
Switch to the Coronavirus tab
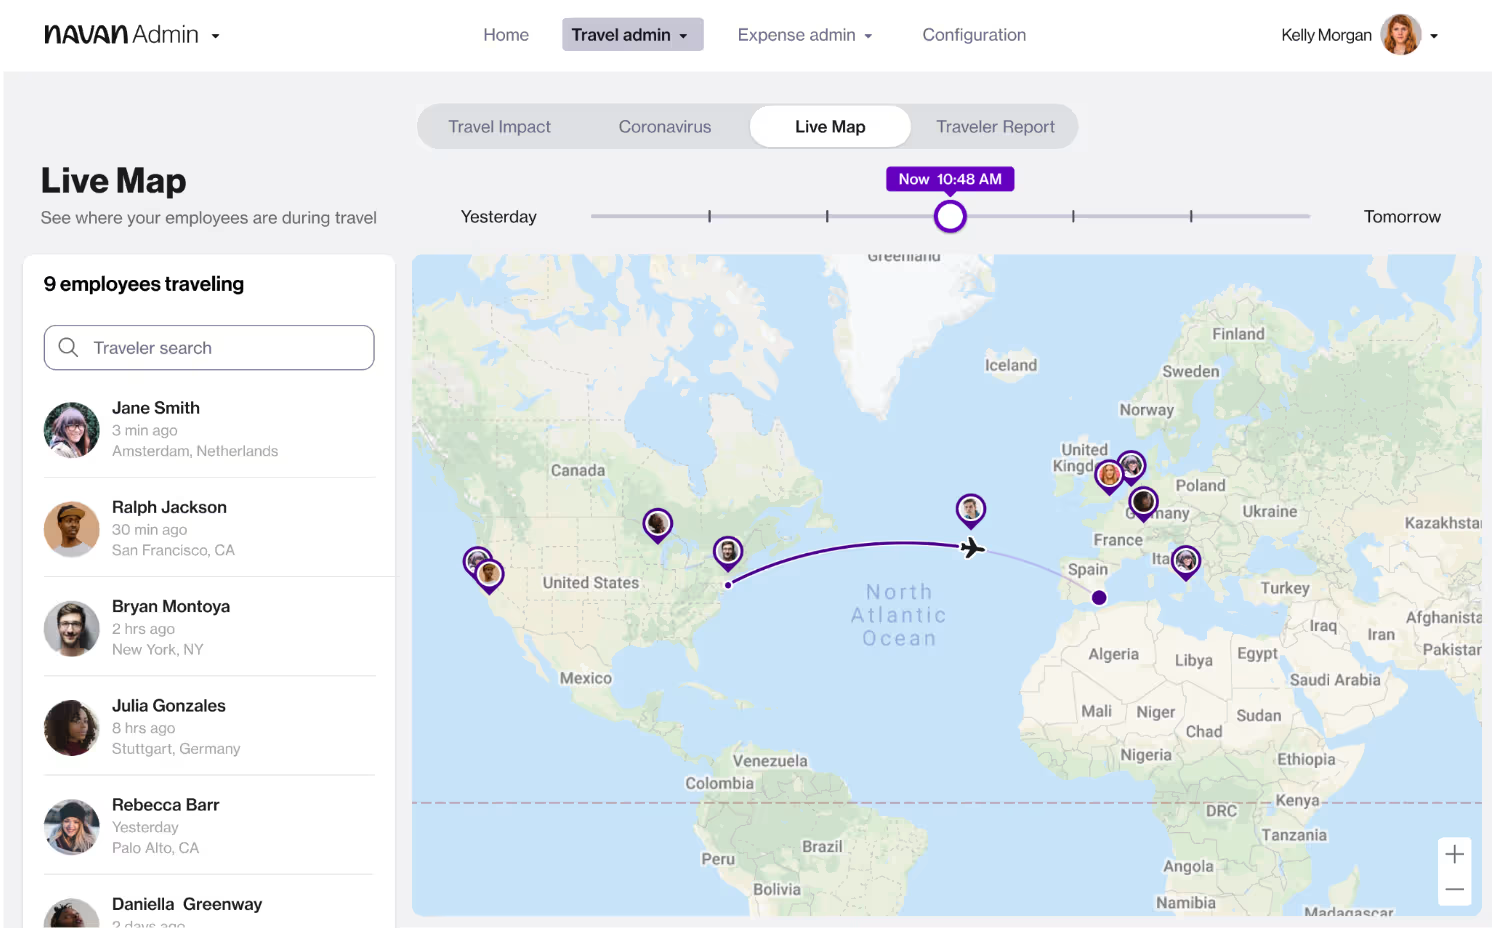click(x=664, y=126)
